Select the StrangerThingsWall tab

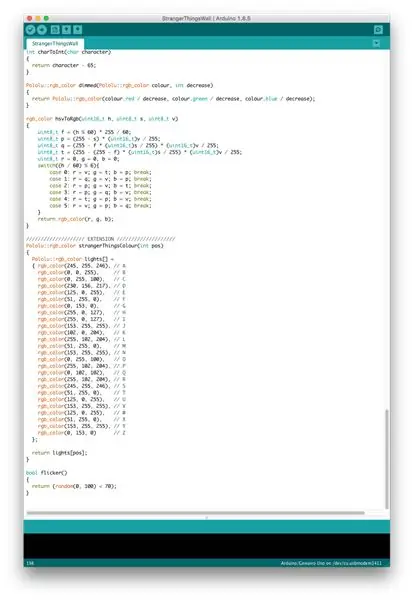[55, 44]
